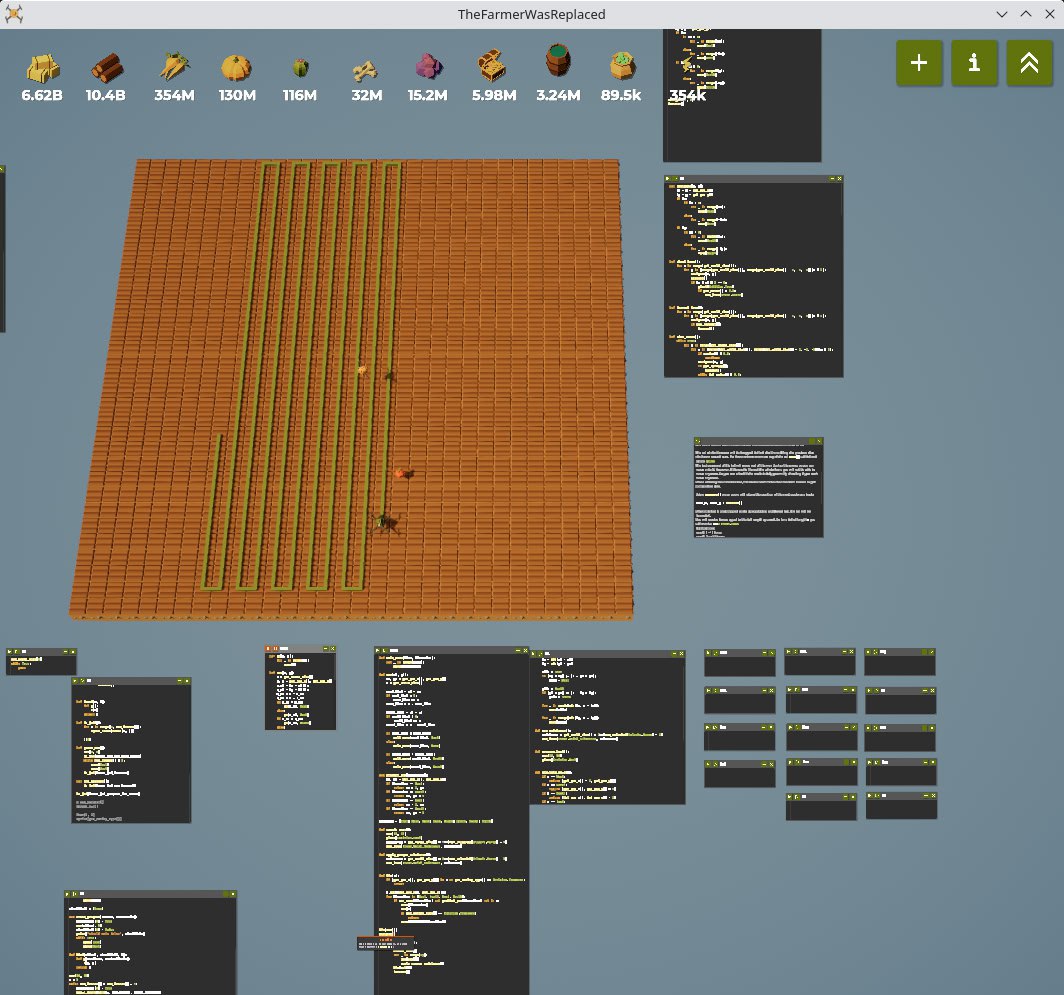Viewport: 1064px width, 995px height.
Task: Select the carrot resource icon showing 354M
Action: (174, 68)
